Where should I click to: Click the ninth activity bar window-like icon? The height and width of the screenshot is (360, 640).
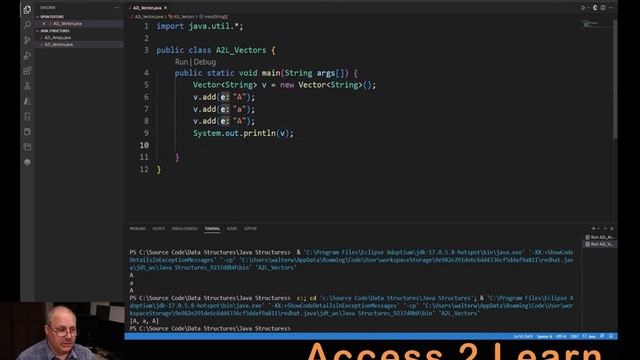tap(27, 132)
